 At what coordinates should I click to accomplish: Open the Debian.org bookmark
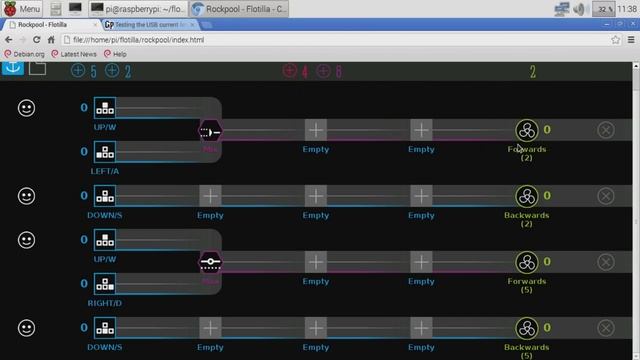click(x=24, y=54)
